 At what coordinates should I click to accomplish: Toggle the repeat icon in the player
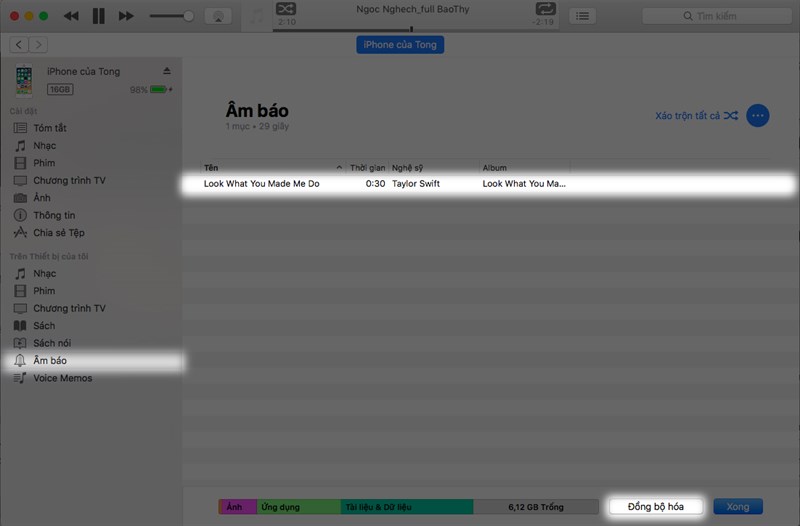(x=545, y=9)
